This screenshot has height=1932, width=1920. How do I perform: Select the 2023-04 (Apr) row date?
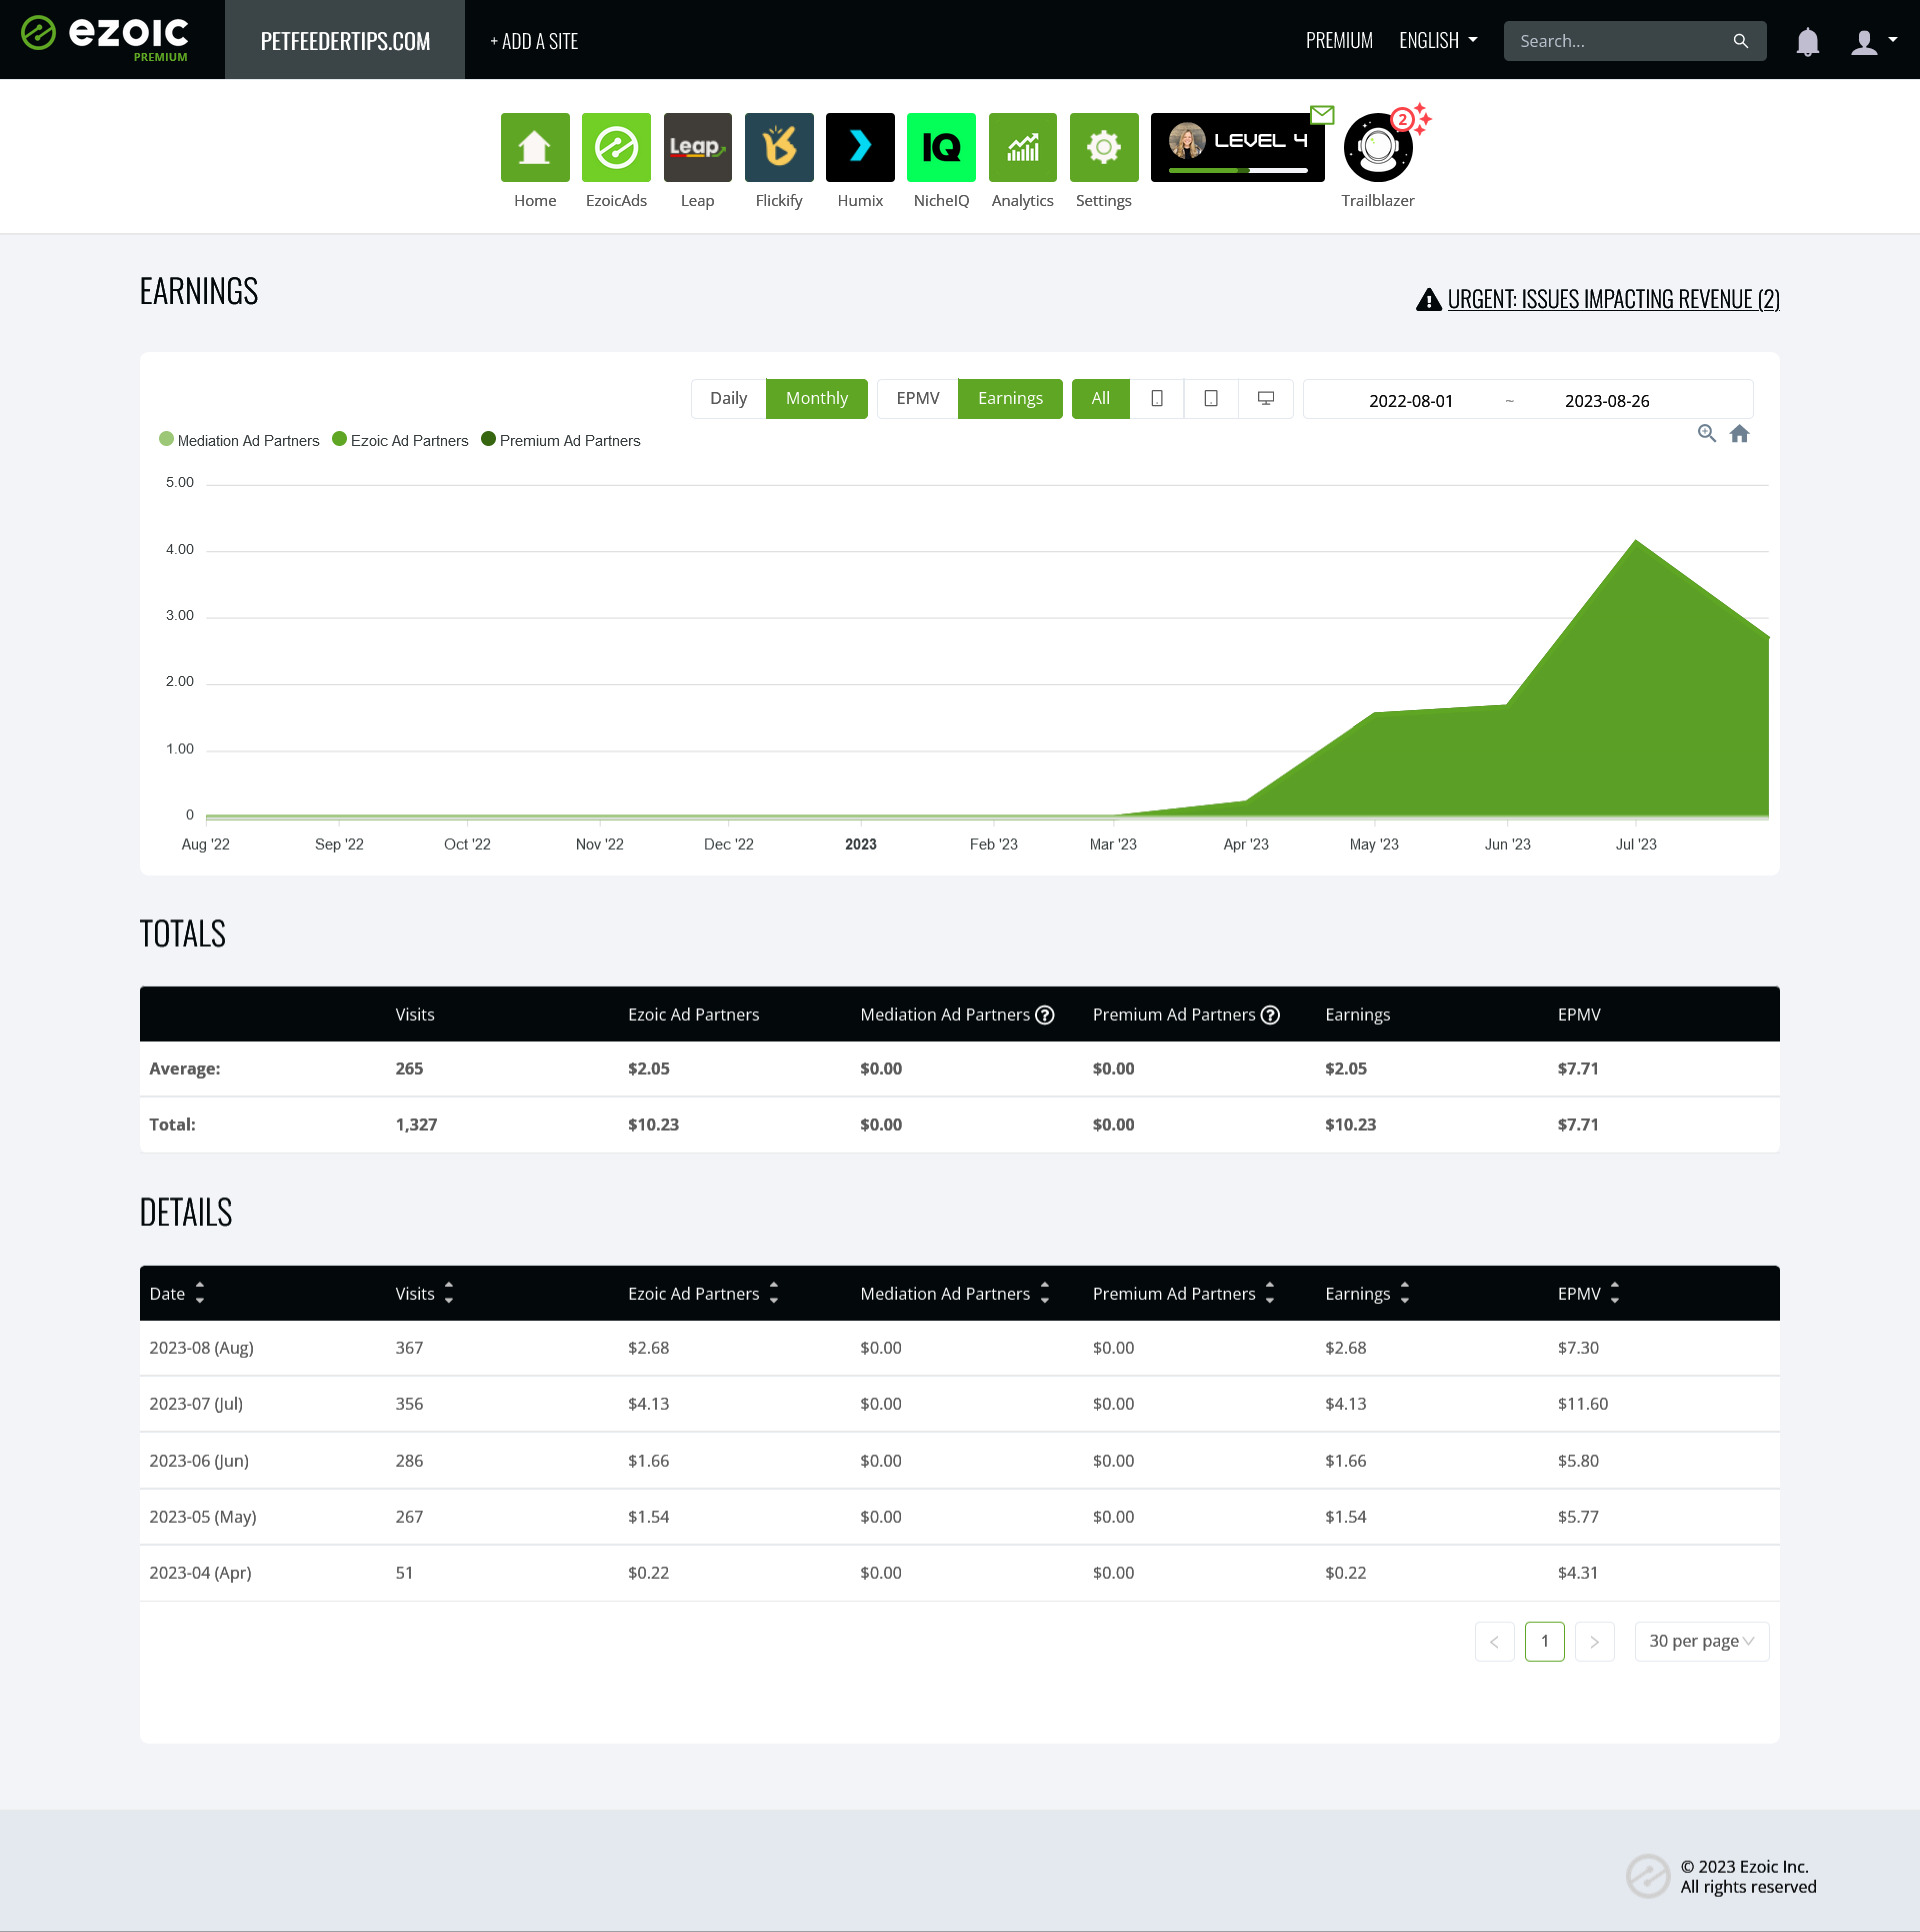click(200, 1573)
